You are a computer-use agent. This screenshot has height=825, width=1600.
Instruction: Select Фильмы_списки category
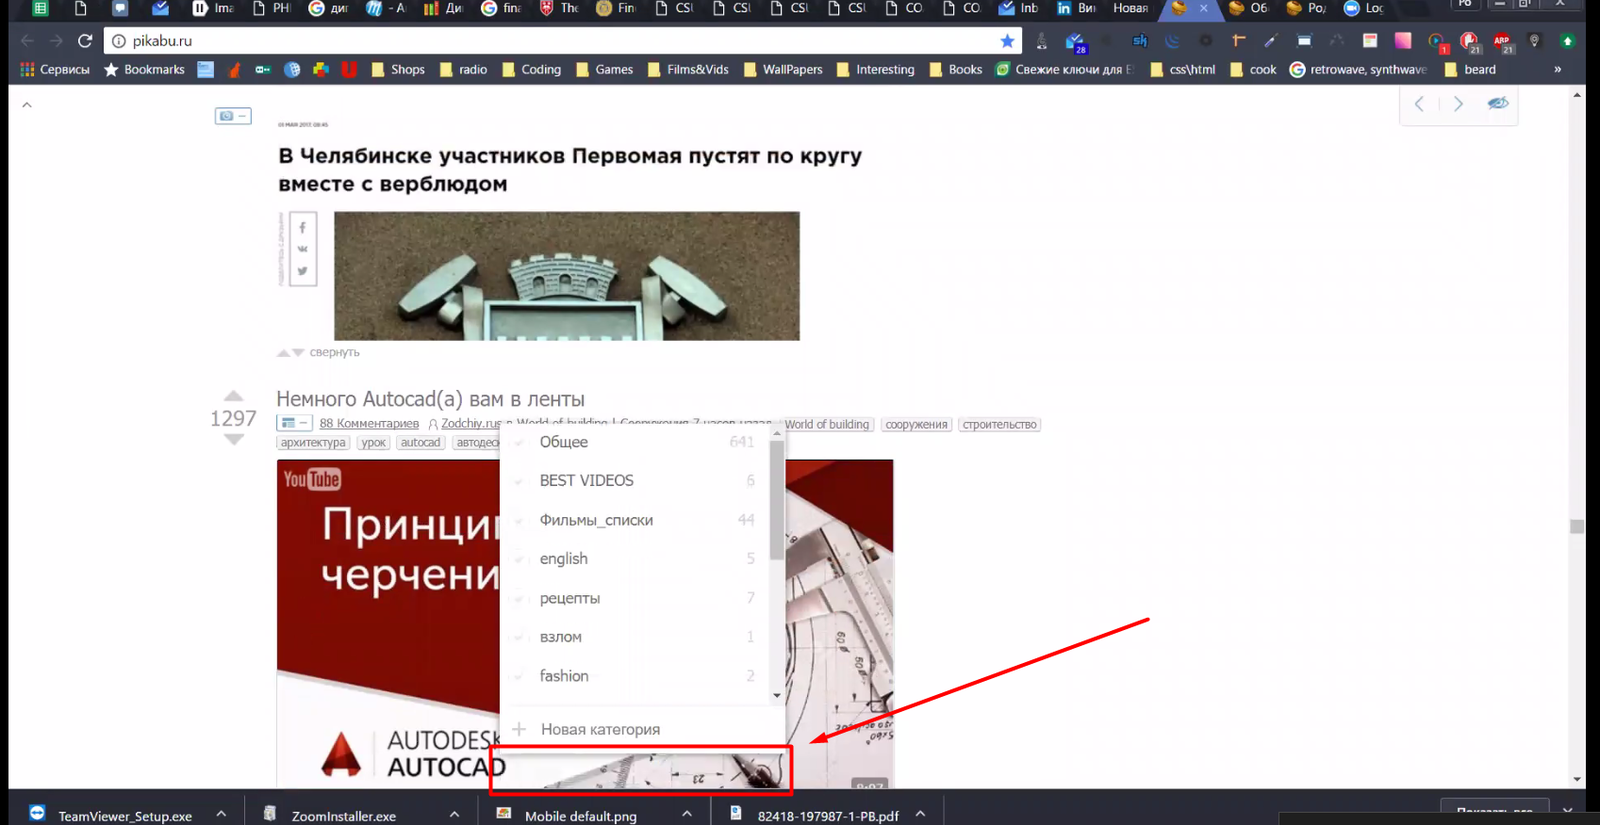pyautogui.click(x=635, y=520)
